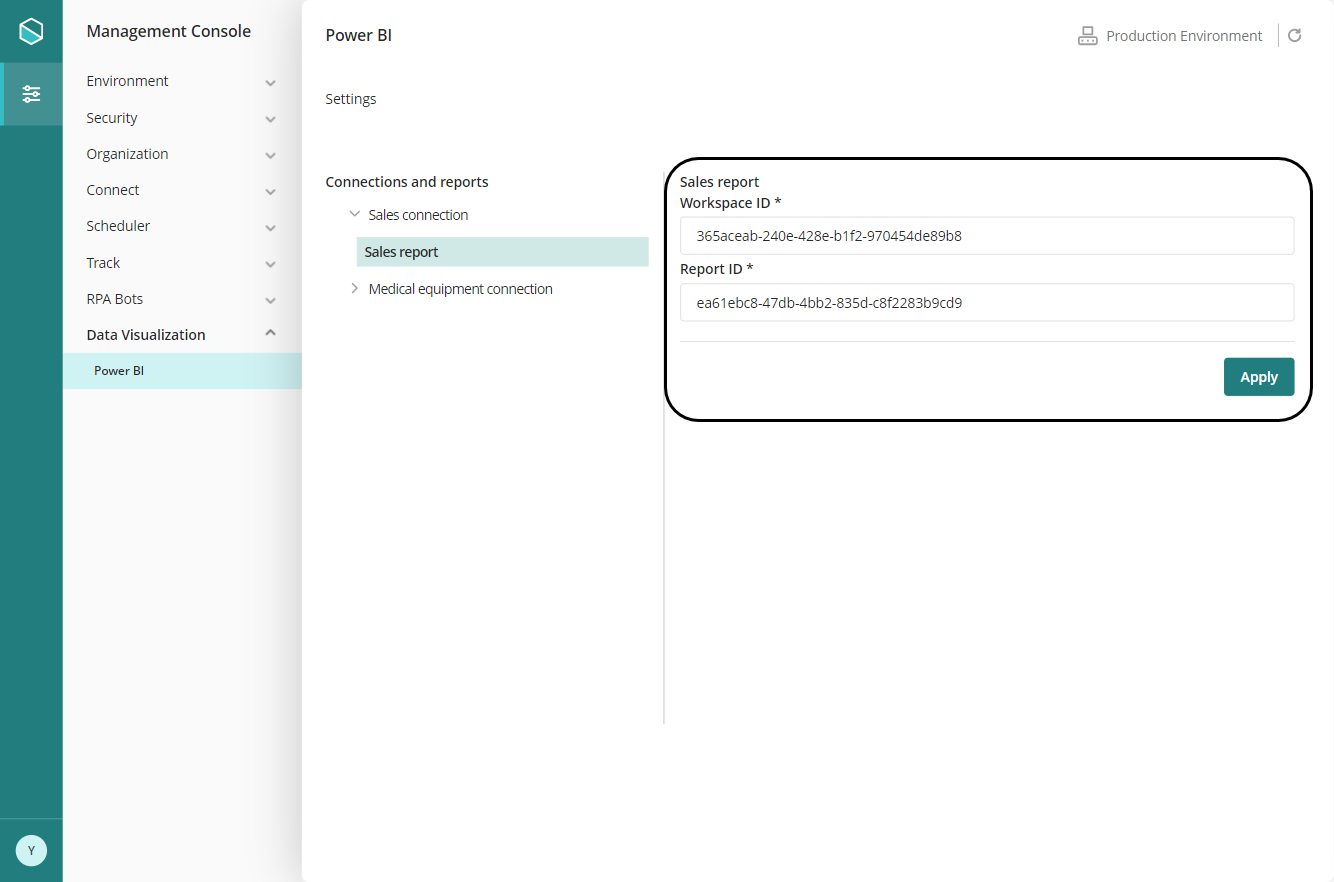Screen dimensions: 1334x882
Task: Click the Report ID input field
Action: point(987,302)
